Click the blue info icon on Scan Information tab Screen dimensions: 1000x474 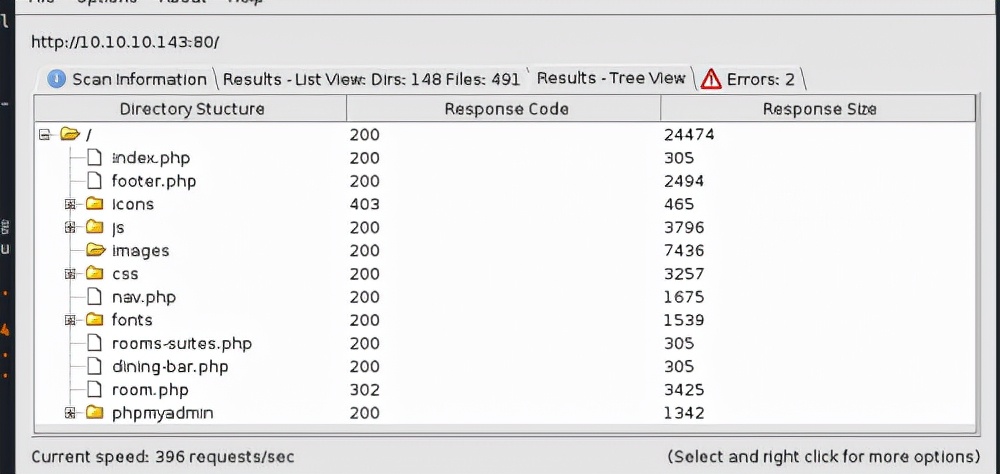coord(57,79)
